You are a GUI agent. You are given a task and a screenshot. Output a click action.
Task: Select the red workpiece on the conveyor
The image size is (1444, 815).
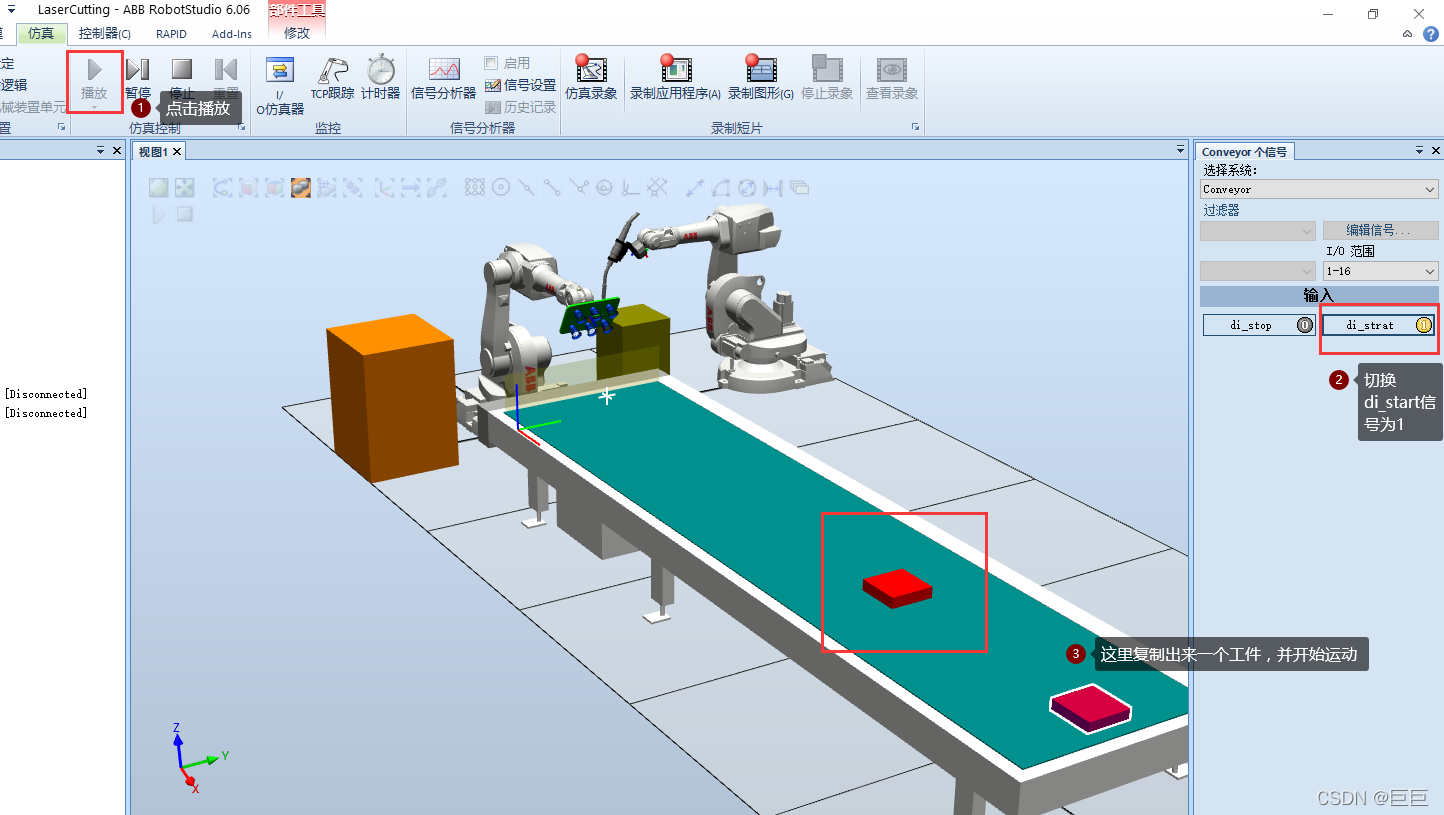tap(897, 588)
